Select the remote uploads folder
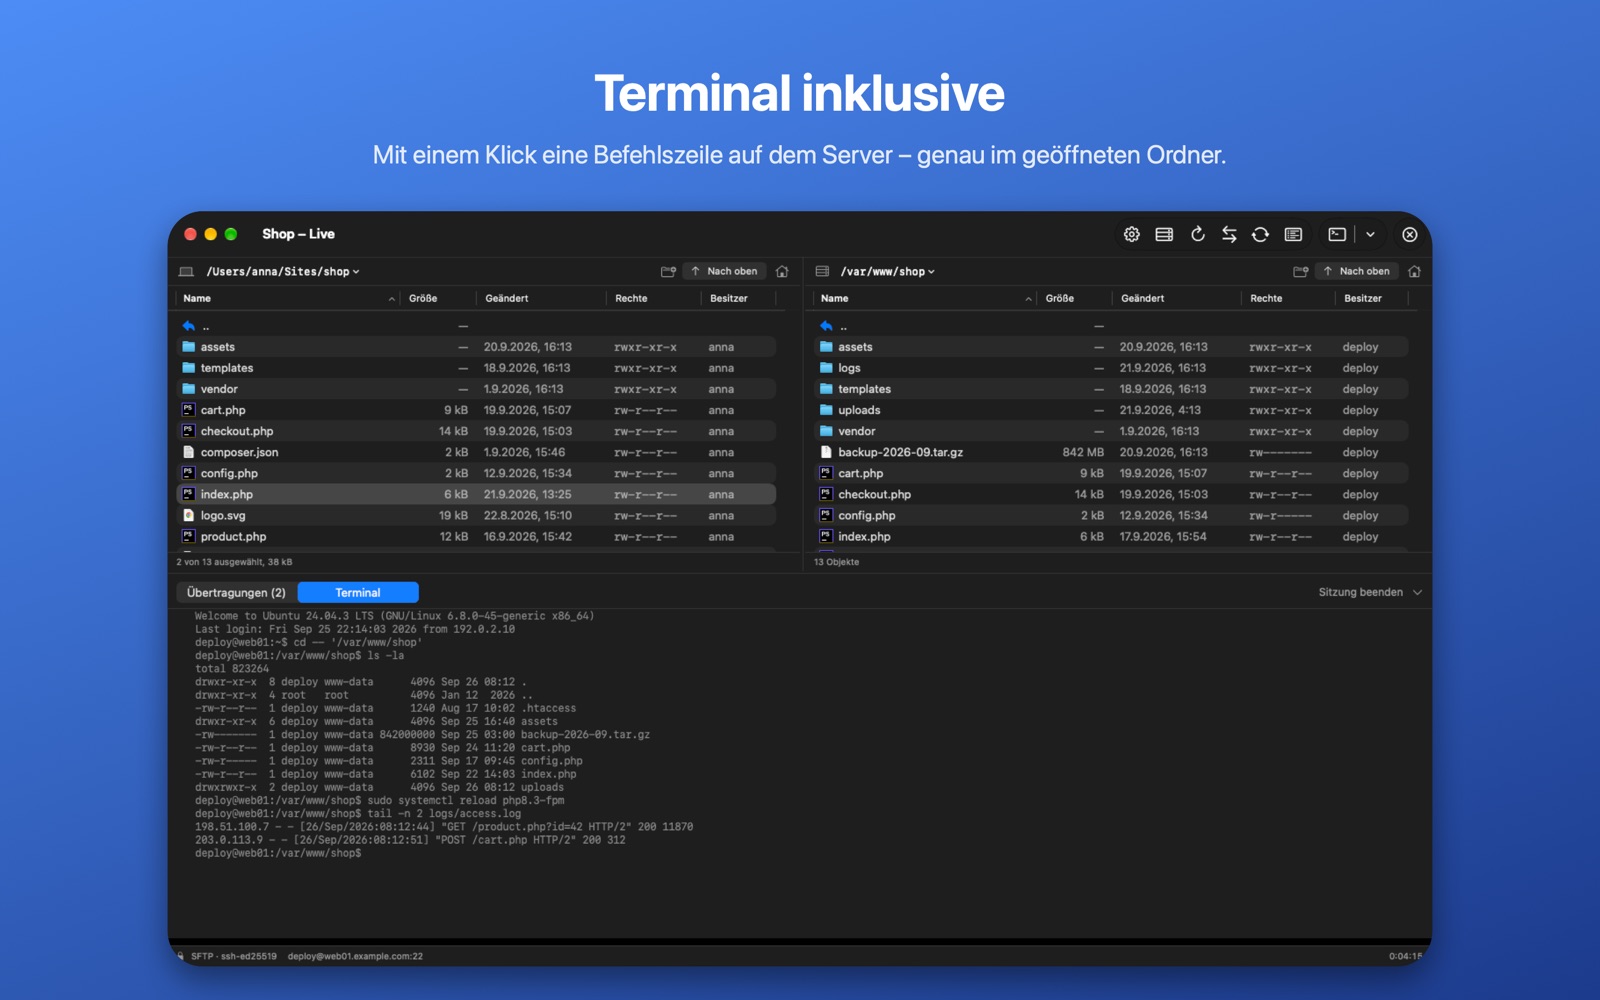Screen dimensions: 1600x1000 (1111, 410)
